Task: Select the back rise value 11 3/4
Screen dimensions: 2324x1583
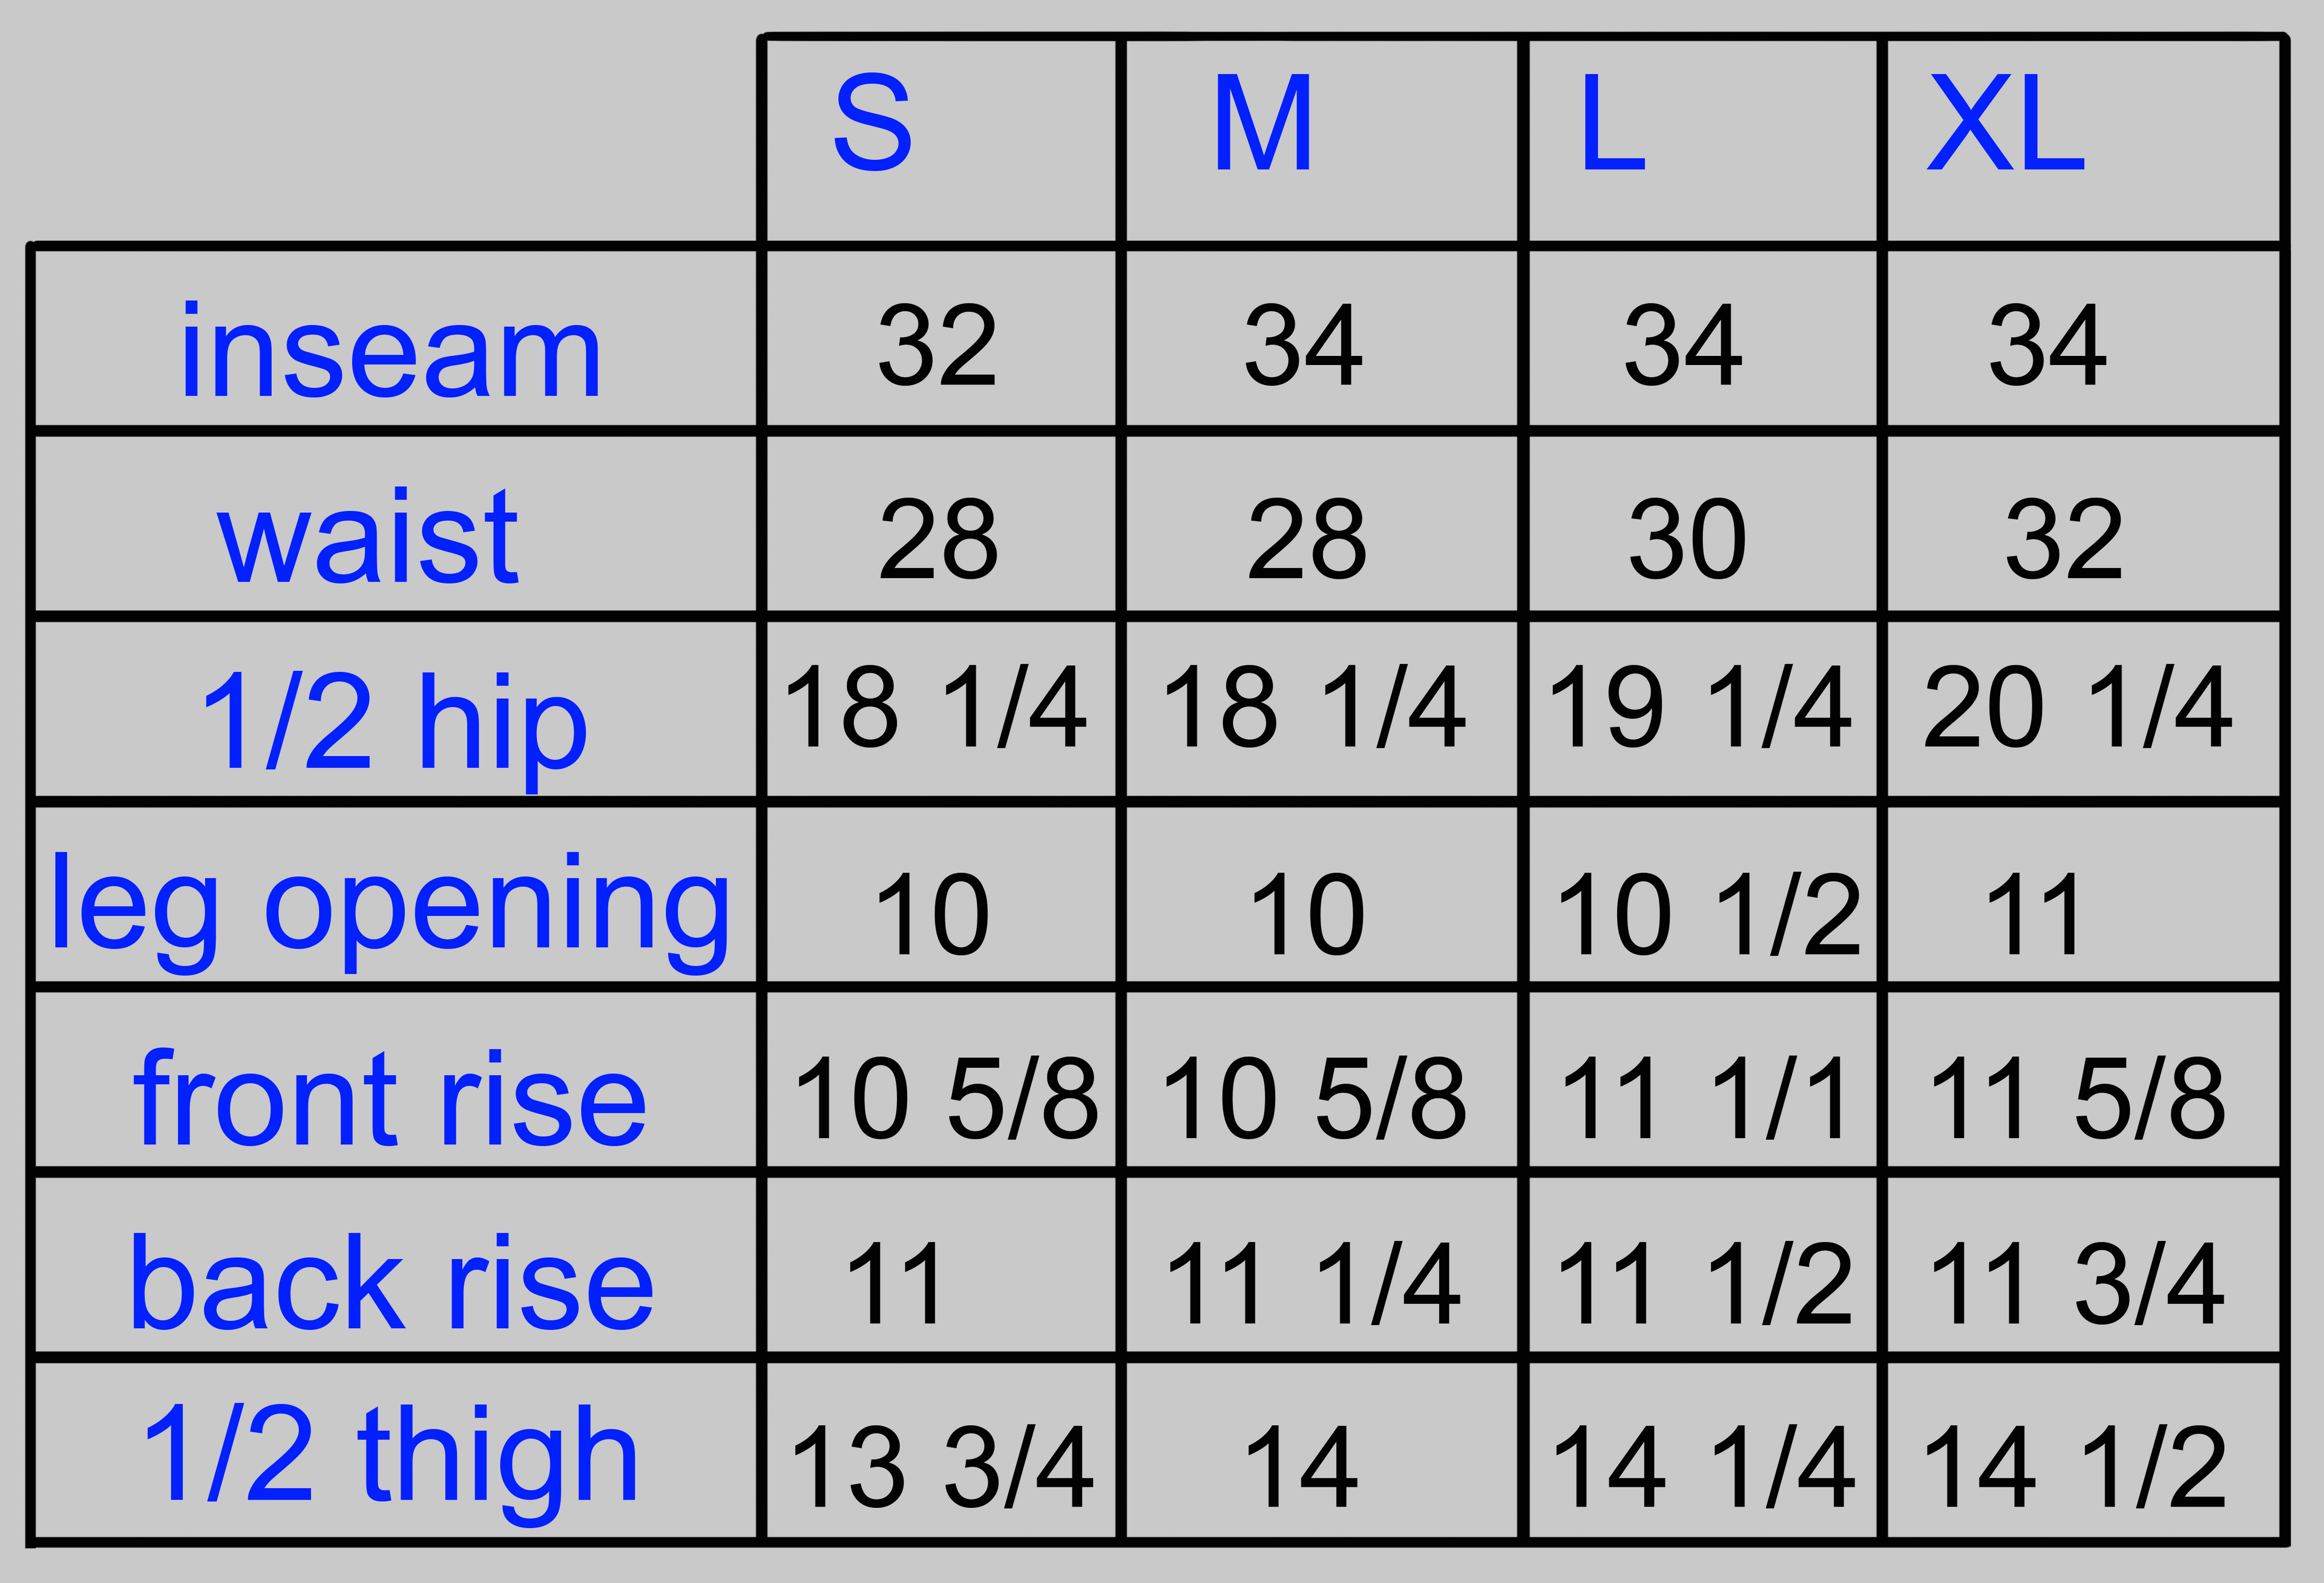Action: [x=2077, y=1284]
